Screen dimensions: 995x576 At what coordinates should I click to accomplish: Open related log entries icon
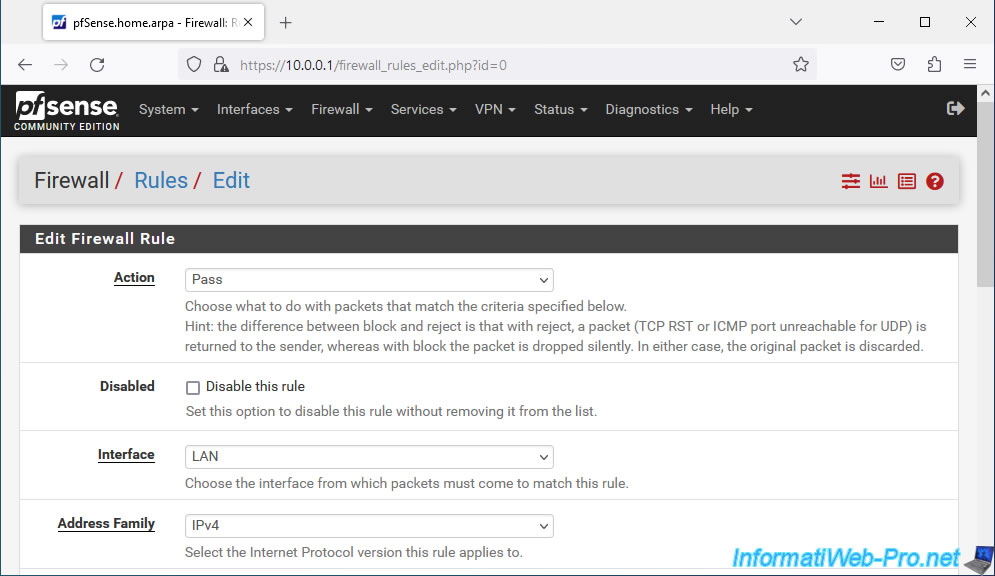click(x=907, y=181)
